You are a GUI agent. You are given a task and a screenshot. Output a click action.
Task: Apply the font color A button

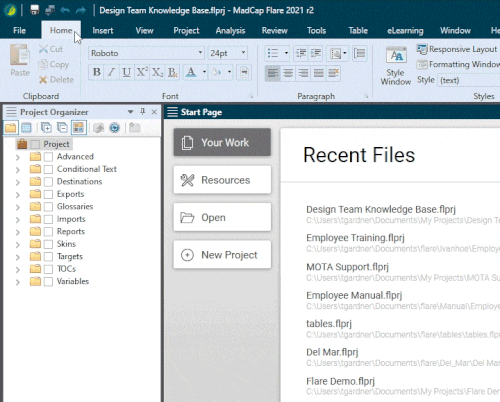coord(191,72)
